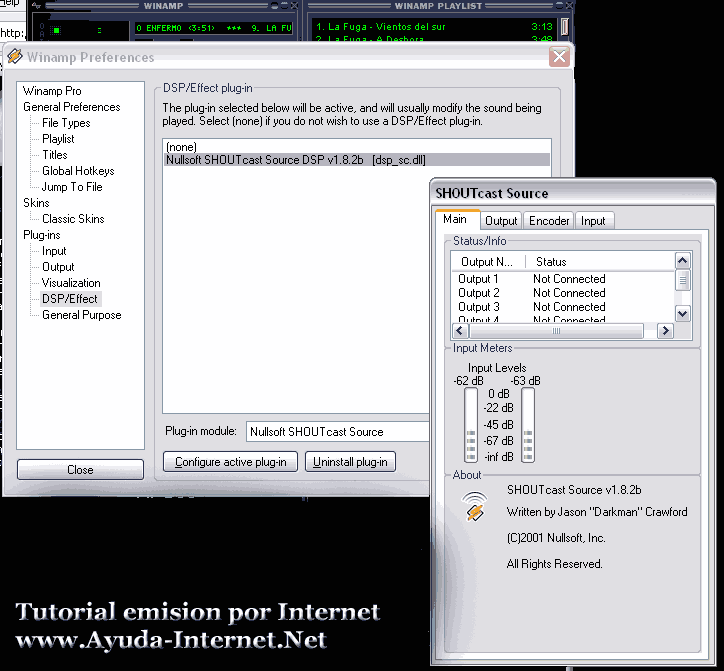Select DSP/Effect in plug-ins tree

click(70, 299)
